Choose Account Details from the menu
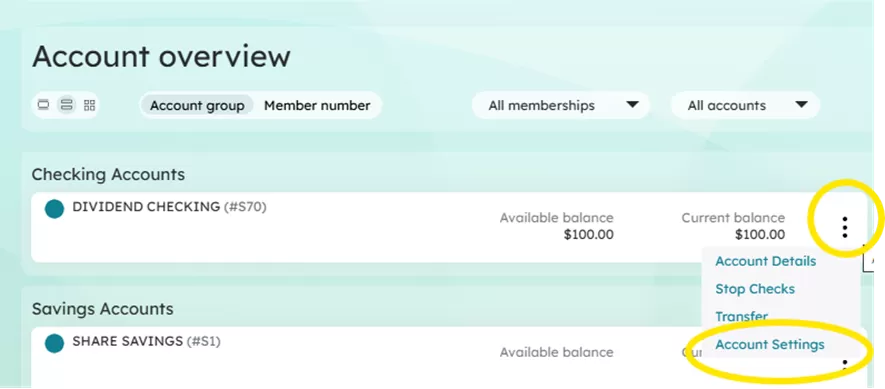 tap(765, 261)
